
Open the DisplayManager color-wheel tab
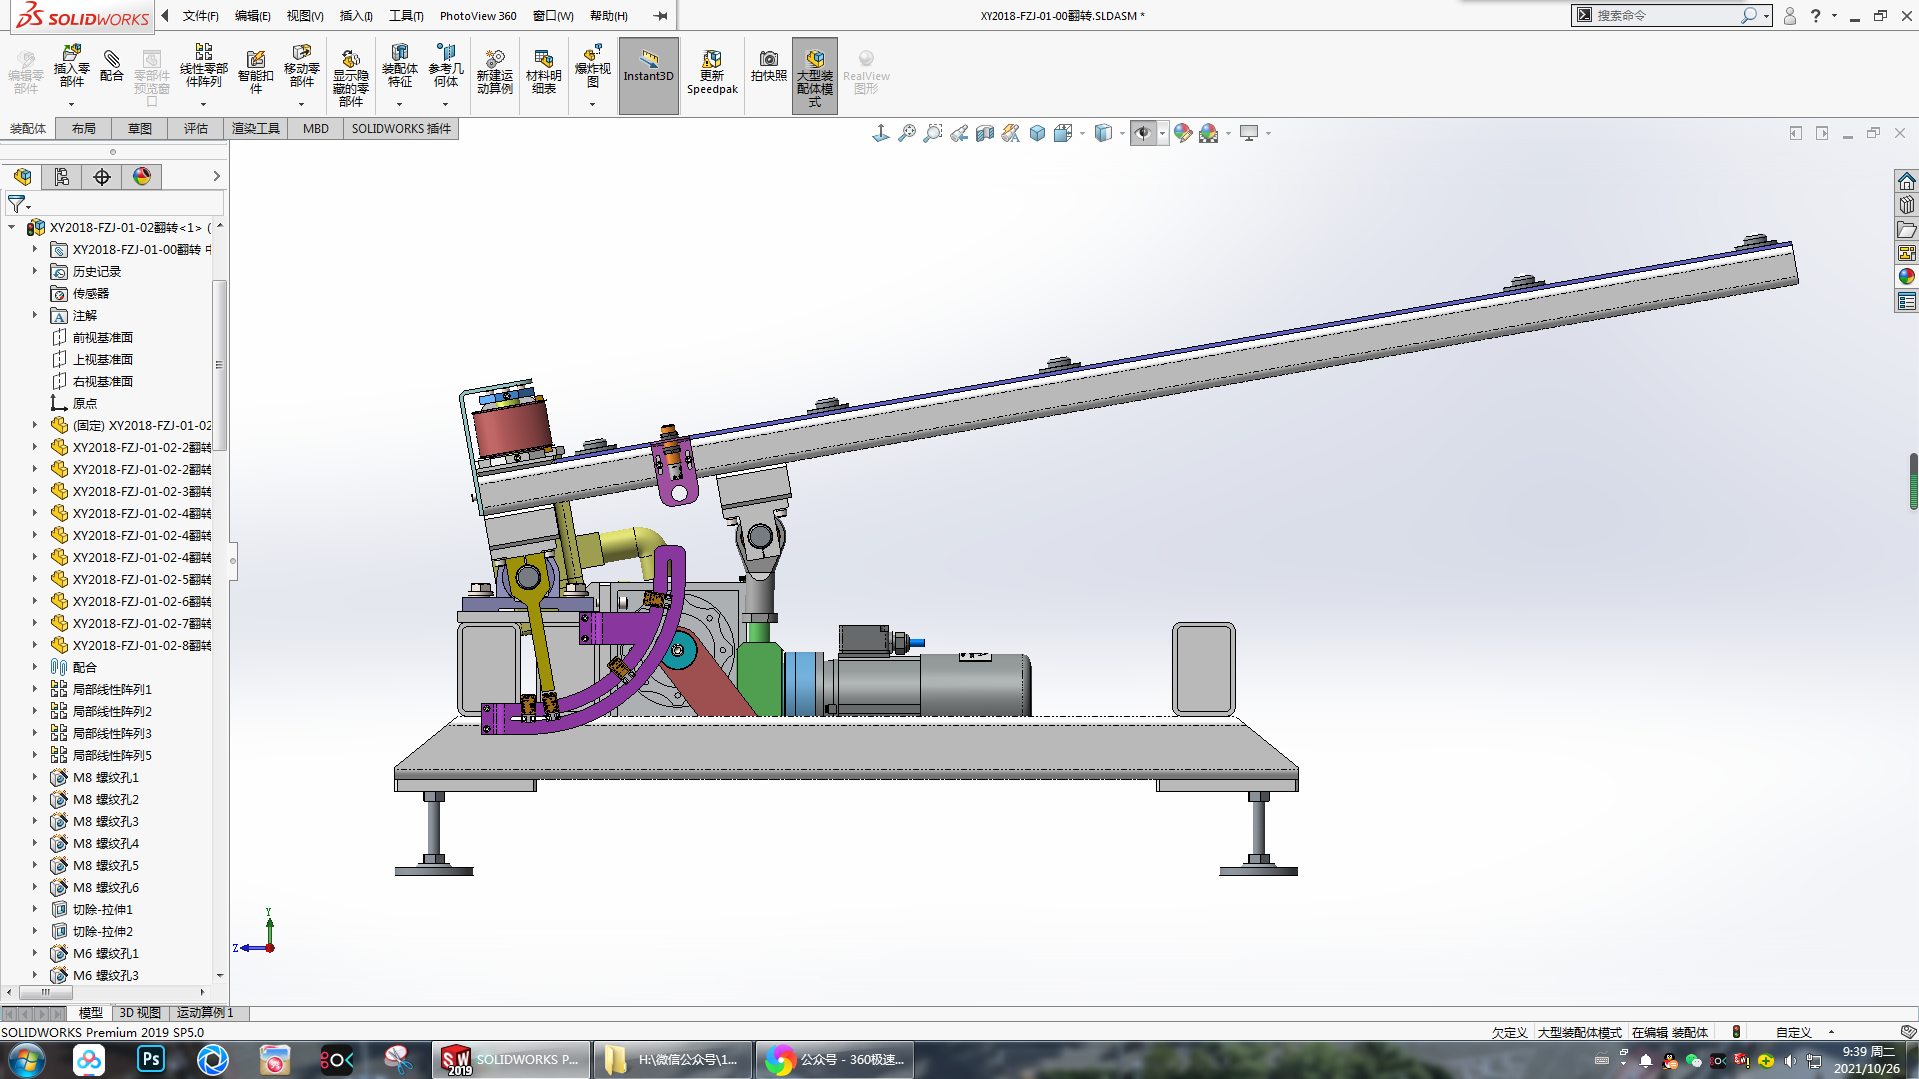tap(142, 177)
